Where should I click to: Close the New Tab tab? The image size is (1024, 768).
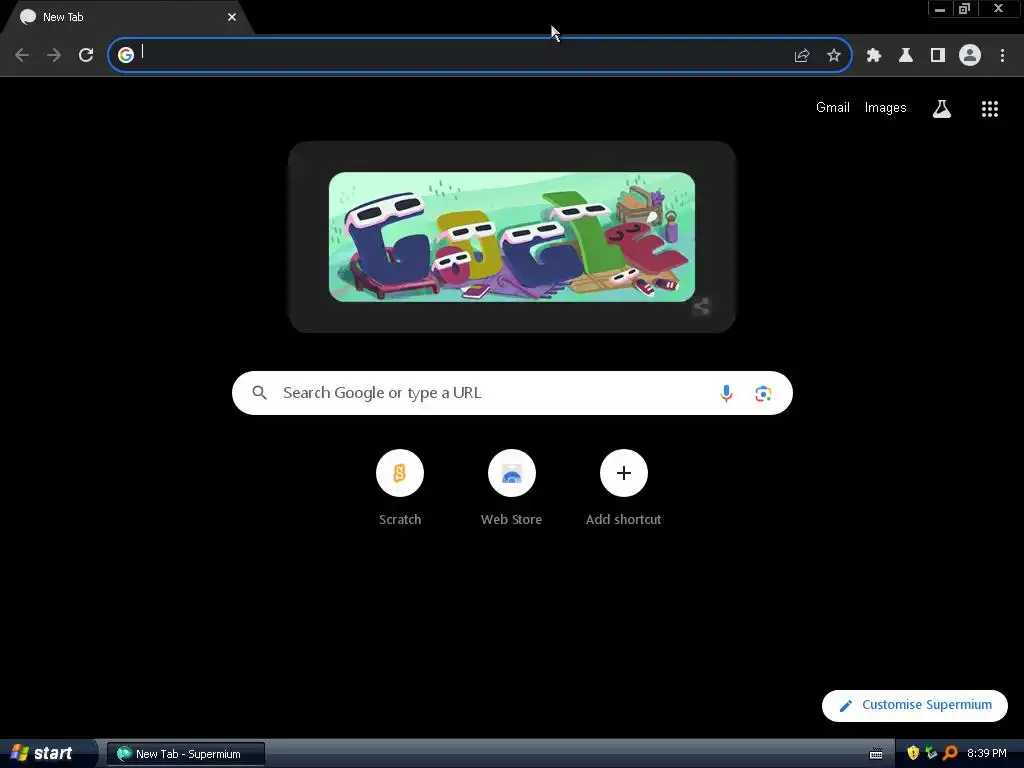pyautogui.click(x=232, y=17)
